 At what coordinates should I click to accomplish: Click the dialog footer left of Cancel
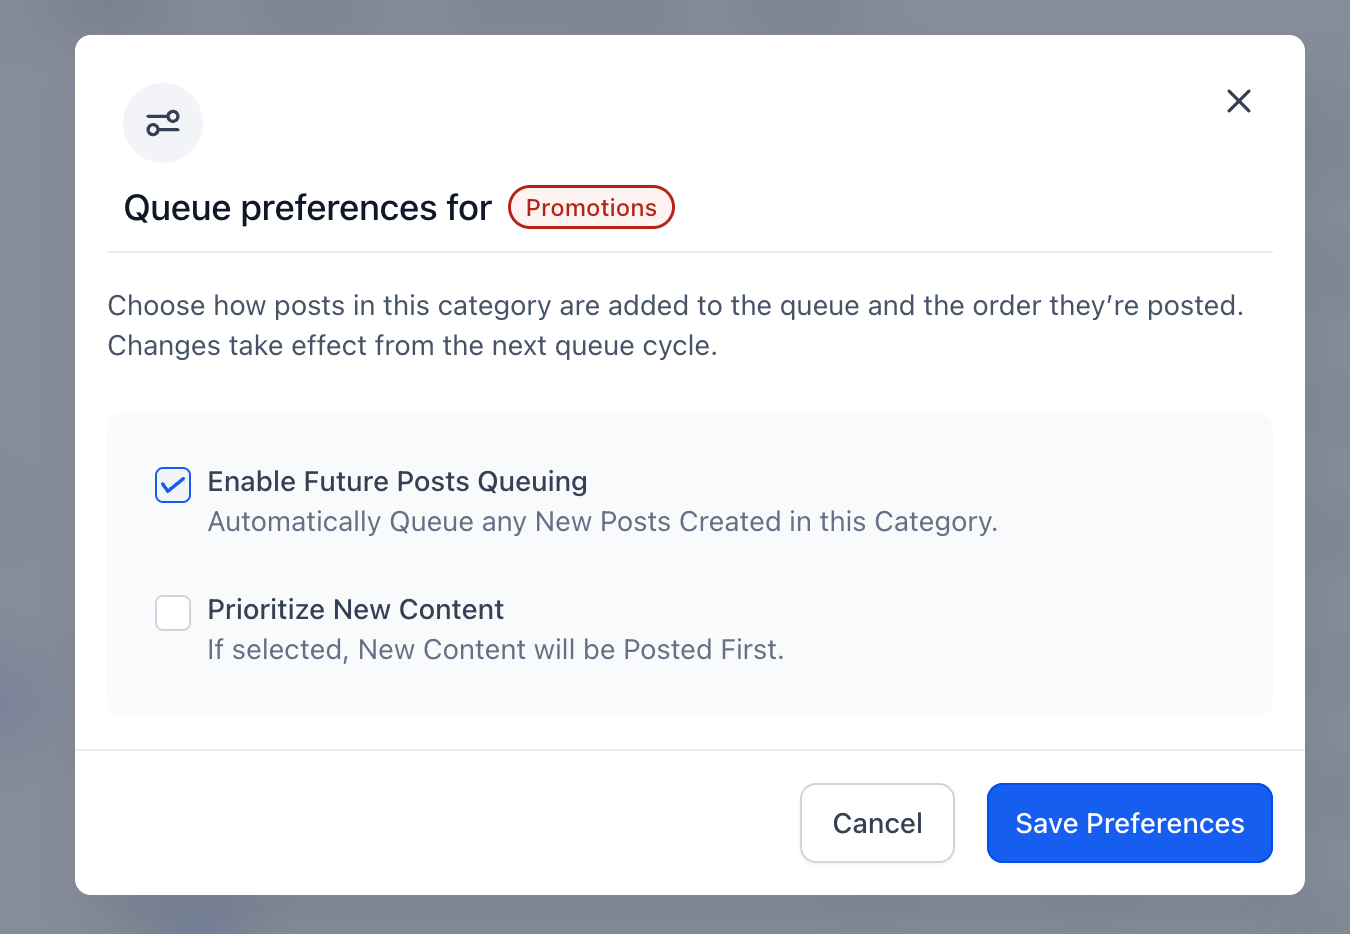click(430, 823)
